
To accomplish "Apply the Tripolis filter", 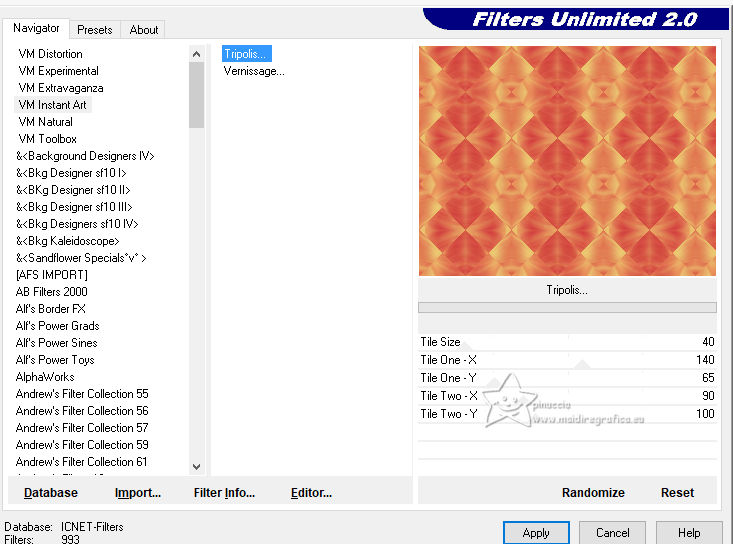I will click(536, 533).
